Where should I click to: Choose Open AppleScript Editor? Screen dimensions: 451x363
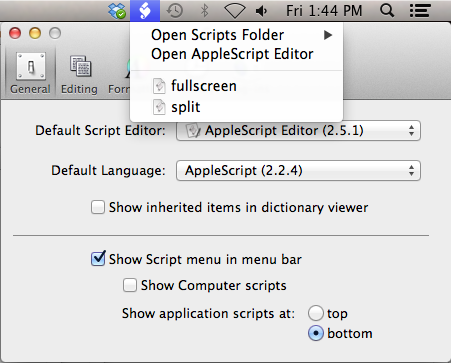coord(236,54)
